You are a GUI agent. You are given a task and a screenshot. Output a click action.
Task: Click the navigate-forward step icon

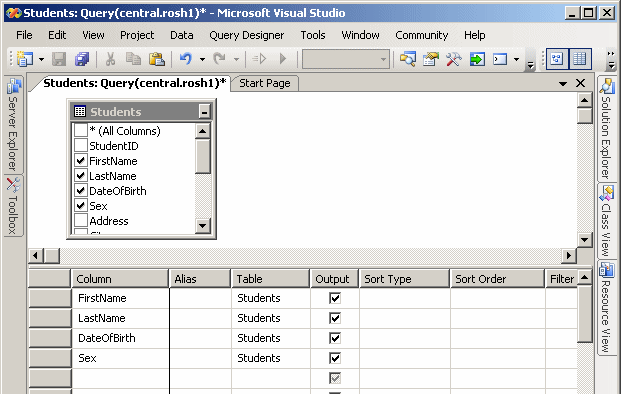(x=259, y=59)
